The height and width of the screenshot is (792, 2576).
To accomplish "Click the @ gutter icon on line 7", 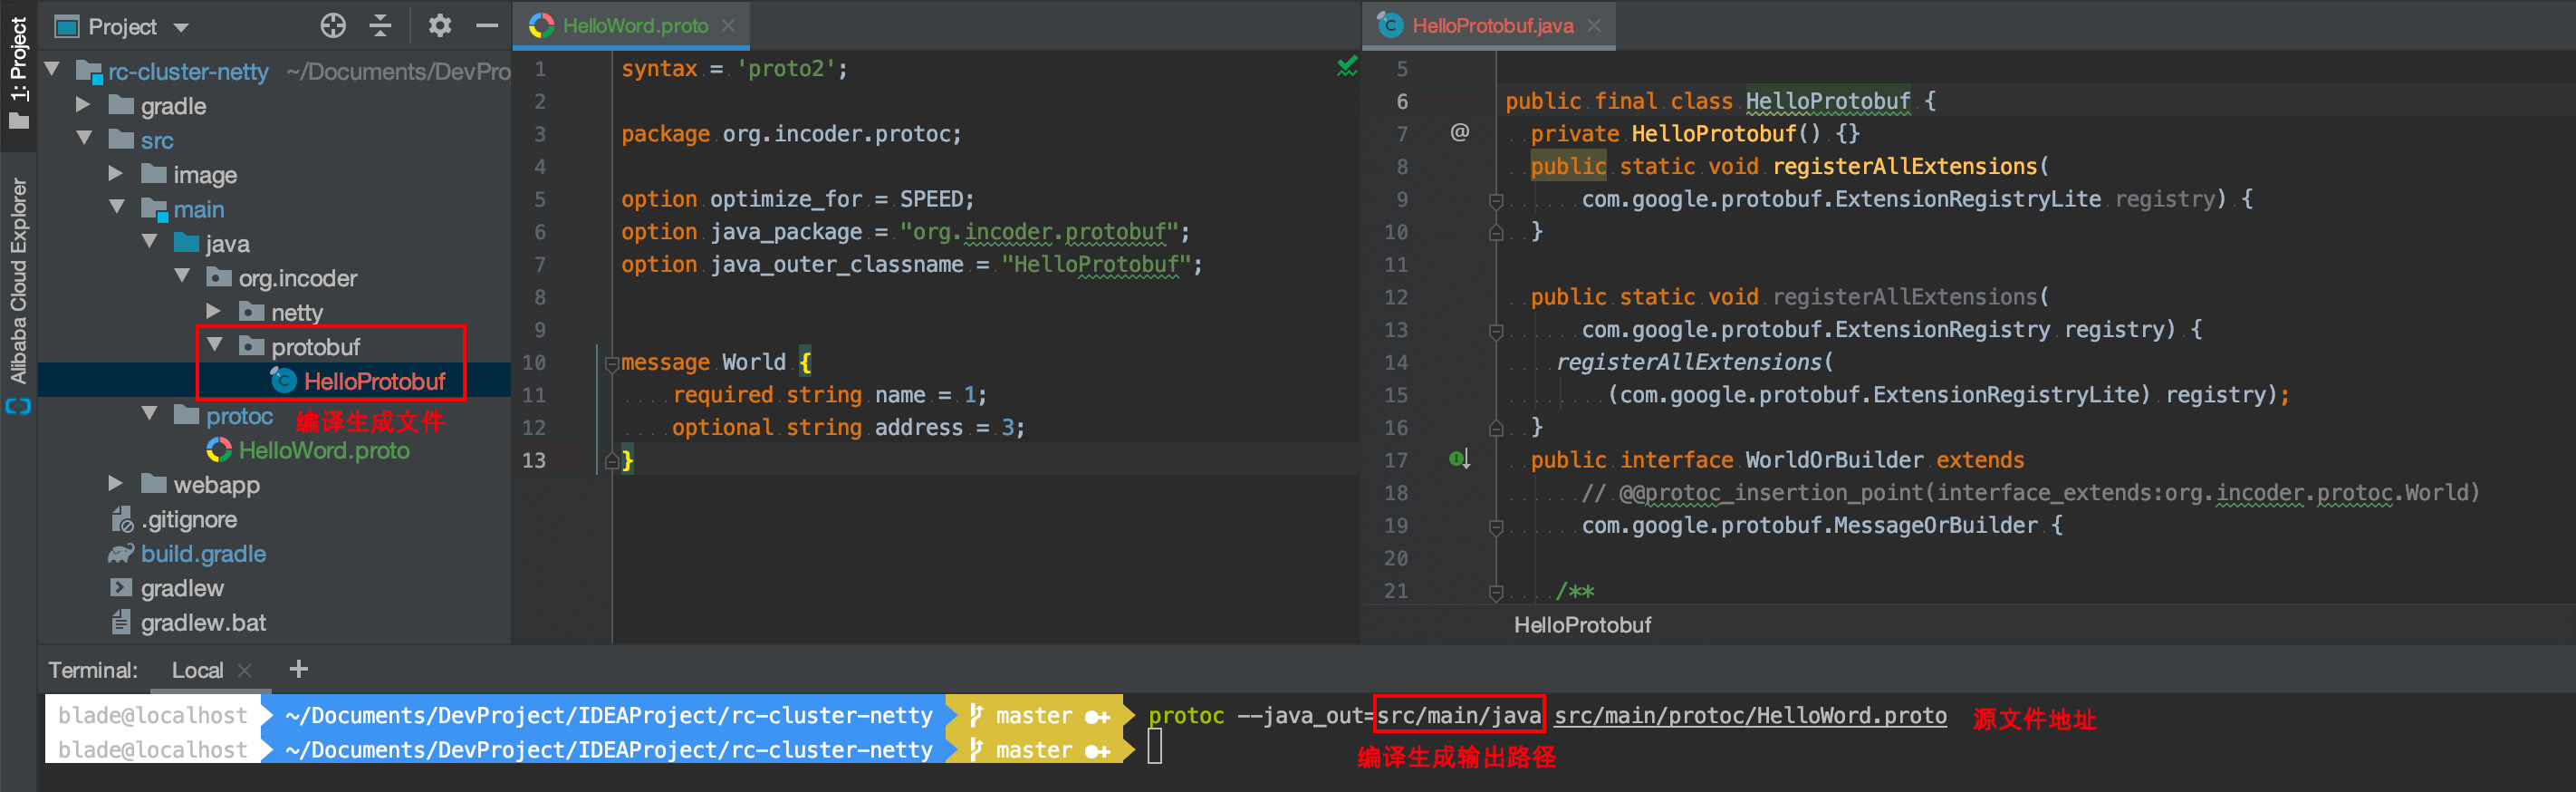I will (1460, 132).
